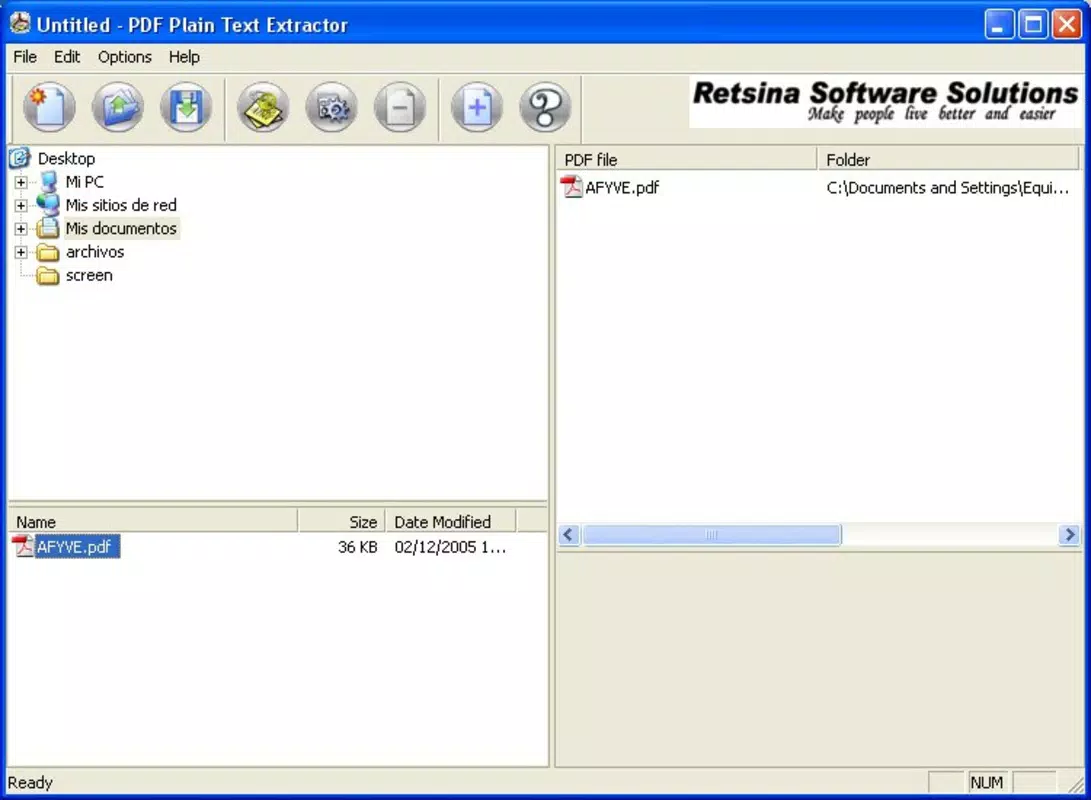Click the 36 KB size value

358,547
